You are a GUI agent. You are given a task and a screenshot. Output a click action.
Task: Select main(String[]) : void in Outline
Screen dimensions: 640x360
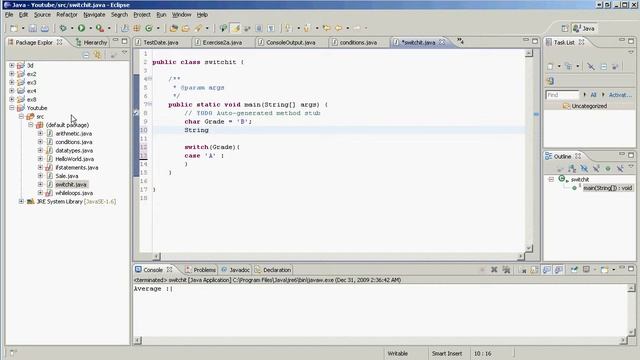(608, 188)
